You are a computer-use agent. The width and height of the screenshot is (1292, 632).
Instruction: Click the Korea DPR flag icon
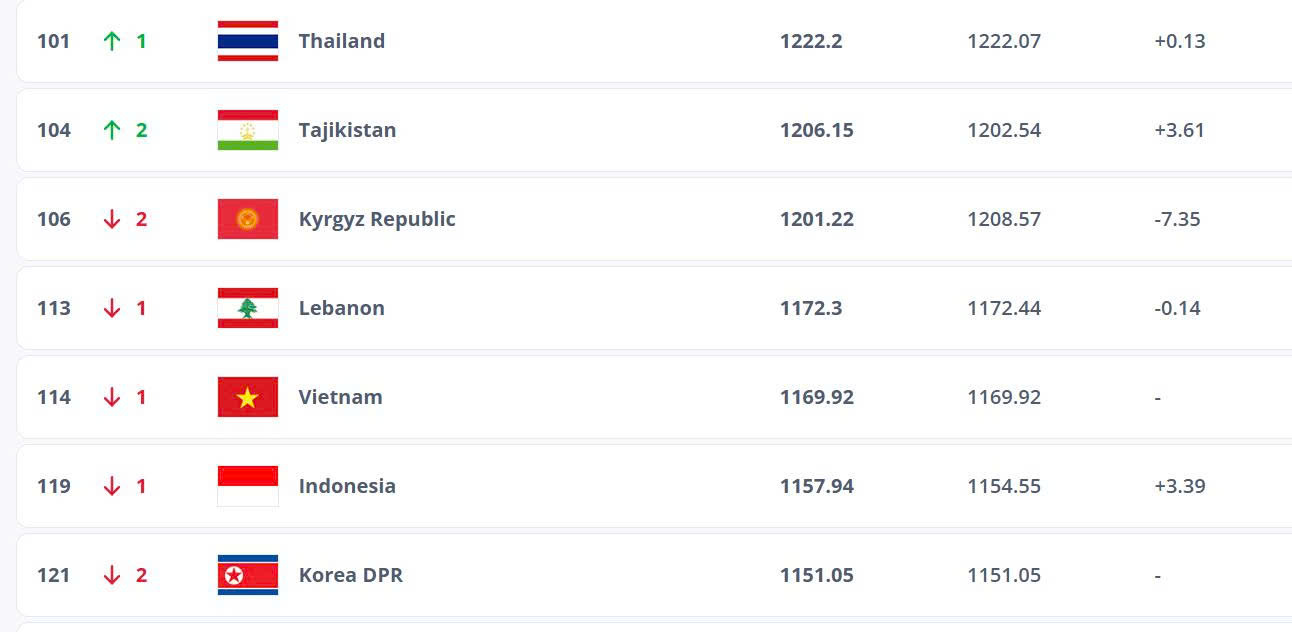point(248,575)
